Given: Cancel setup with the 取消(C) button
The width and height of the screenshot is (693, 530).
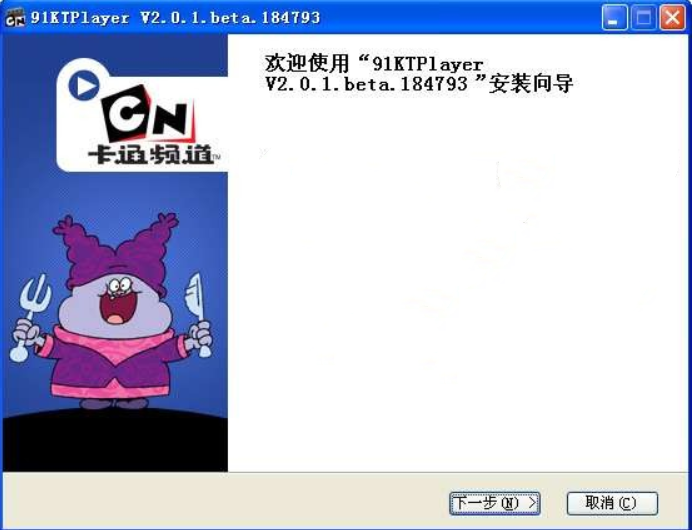Looking at the screenshot, I should coord(612,503).
